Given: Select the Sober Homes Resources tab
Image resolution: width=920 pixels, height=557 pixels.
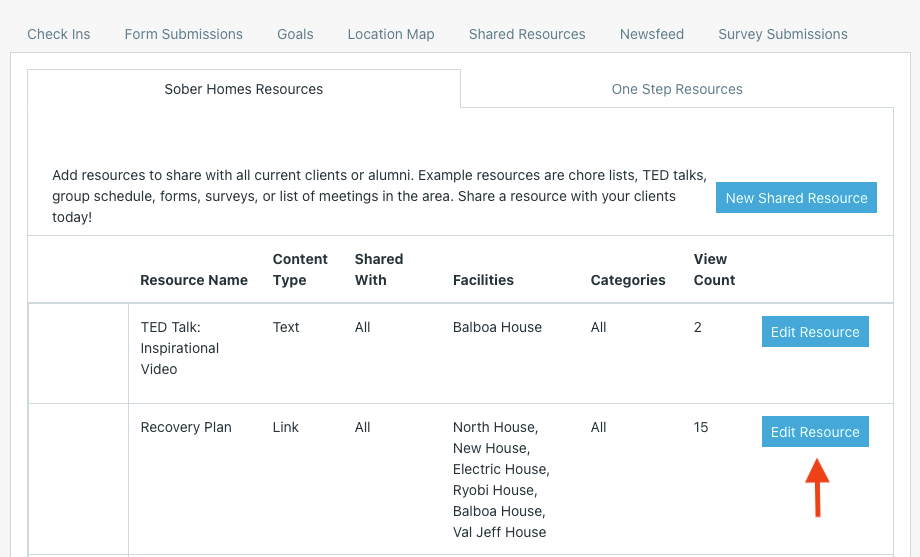Looking at the screenshot, I should click(243, 89).
